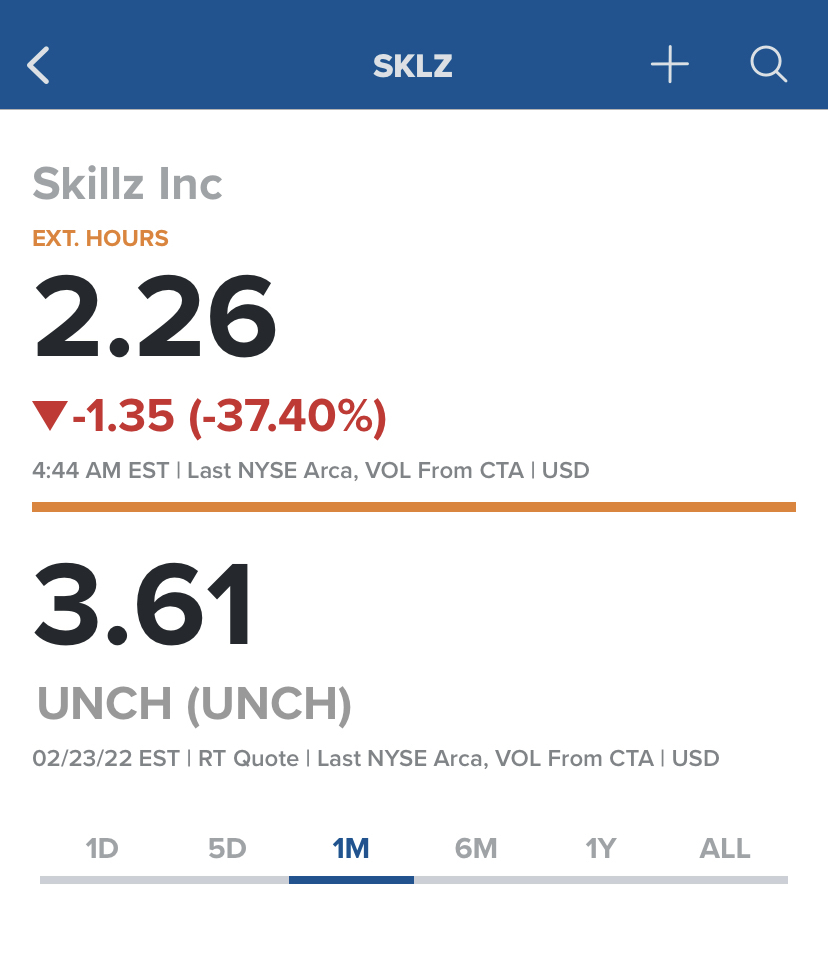Switch chart range to 1D
The image size is (828, 972).
(x=102, y=849)
